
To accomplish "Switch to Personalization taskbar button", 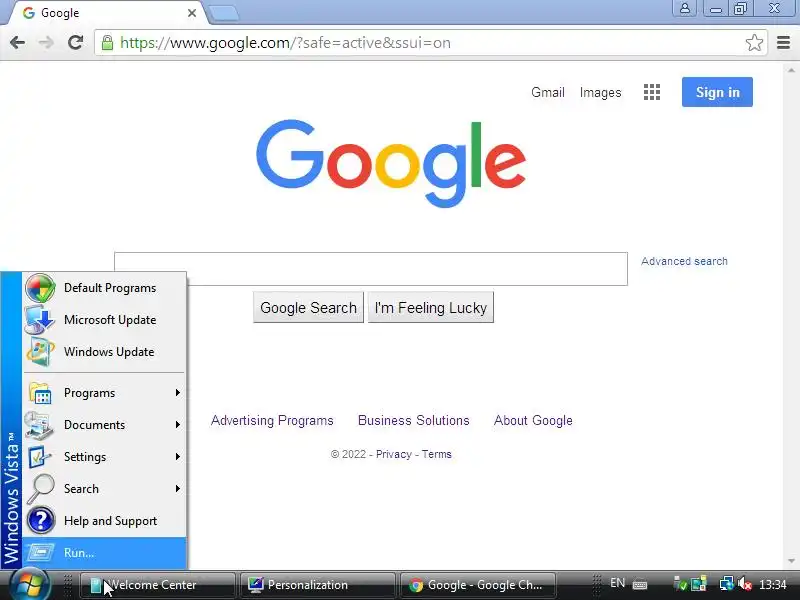I will click(x=317, y=585).
